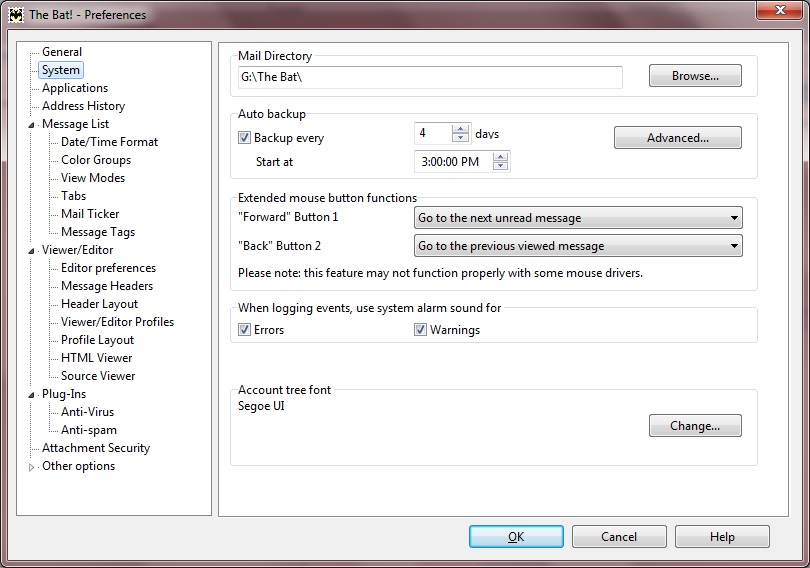Open Color Groups settings
This screenshot has height=568, width=810.
coord(96,160)
